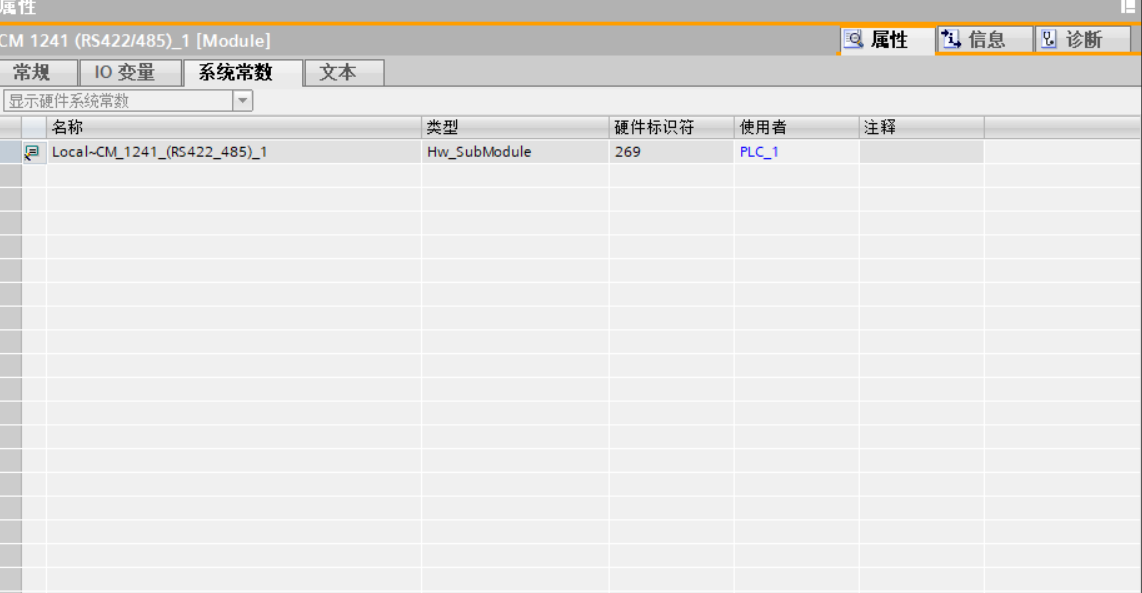Viewport: 1142px width, 593px height.
Task: Switch to the 信息 (Info) inspector tab
Action: tap(975, 40)
